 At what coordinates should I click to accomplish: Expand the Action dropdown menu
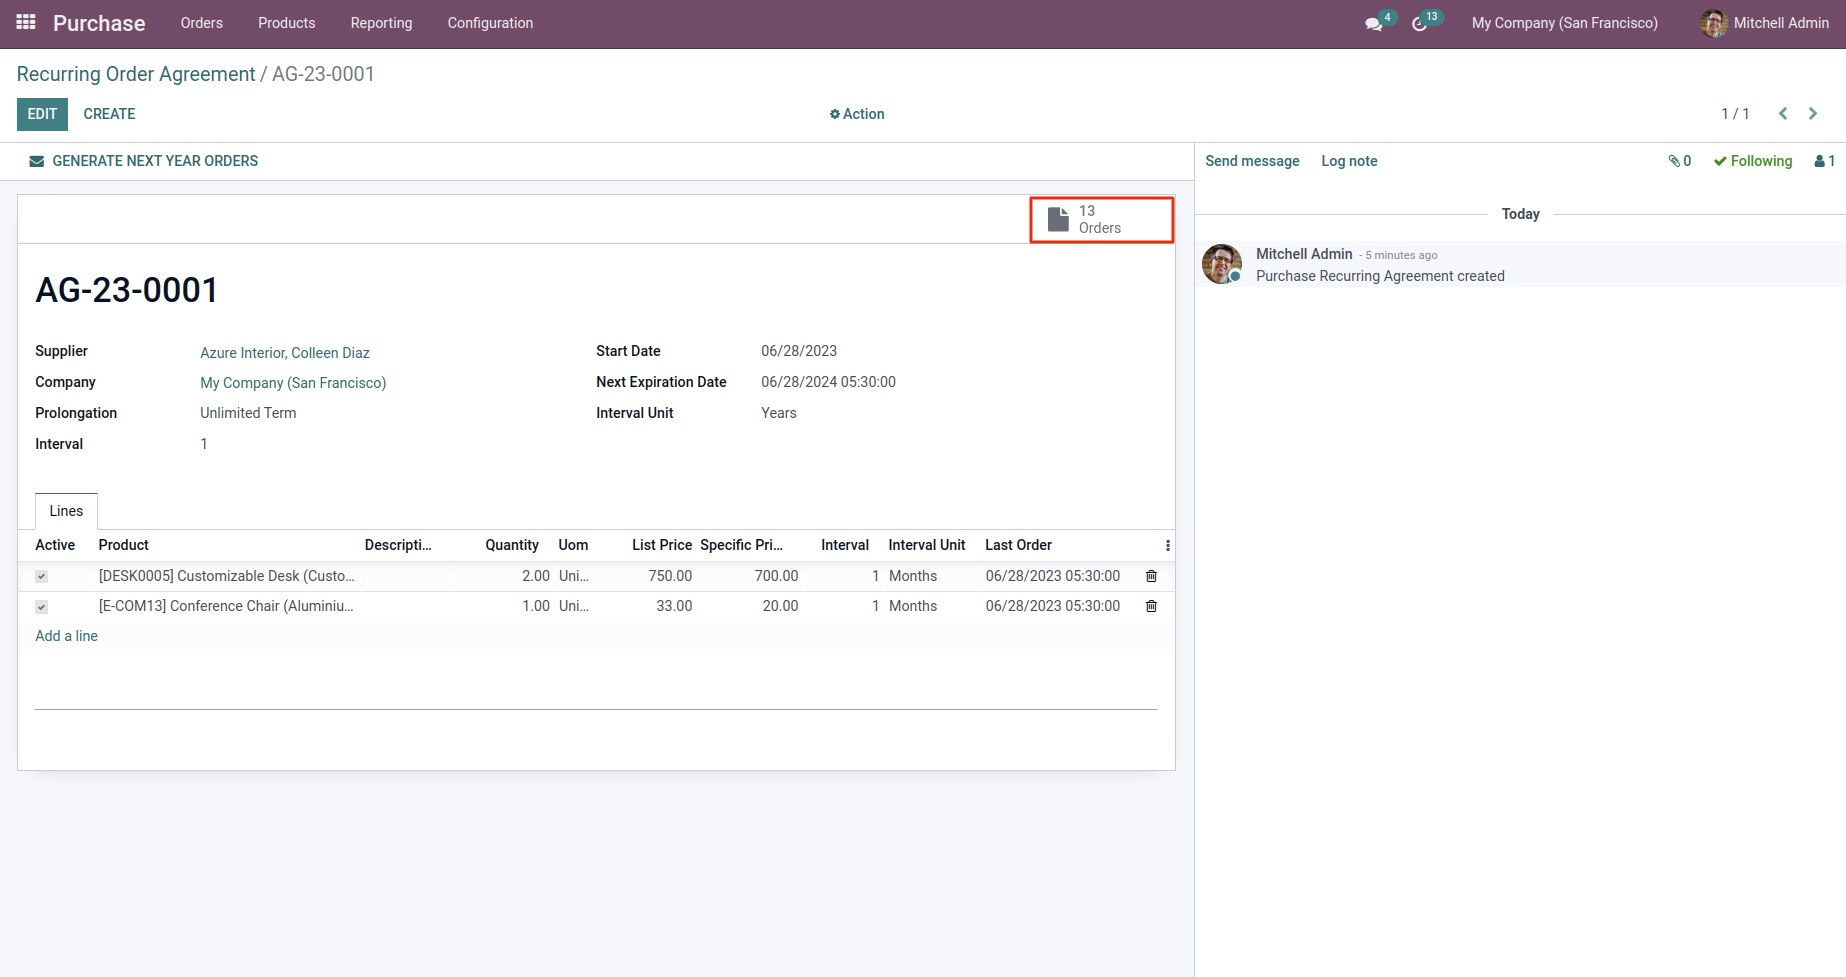pos(857,114)
